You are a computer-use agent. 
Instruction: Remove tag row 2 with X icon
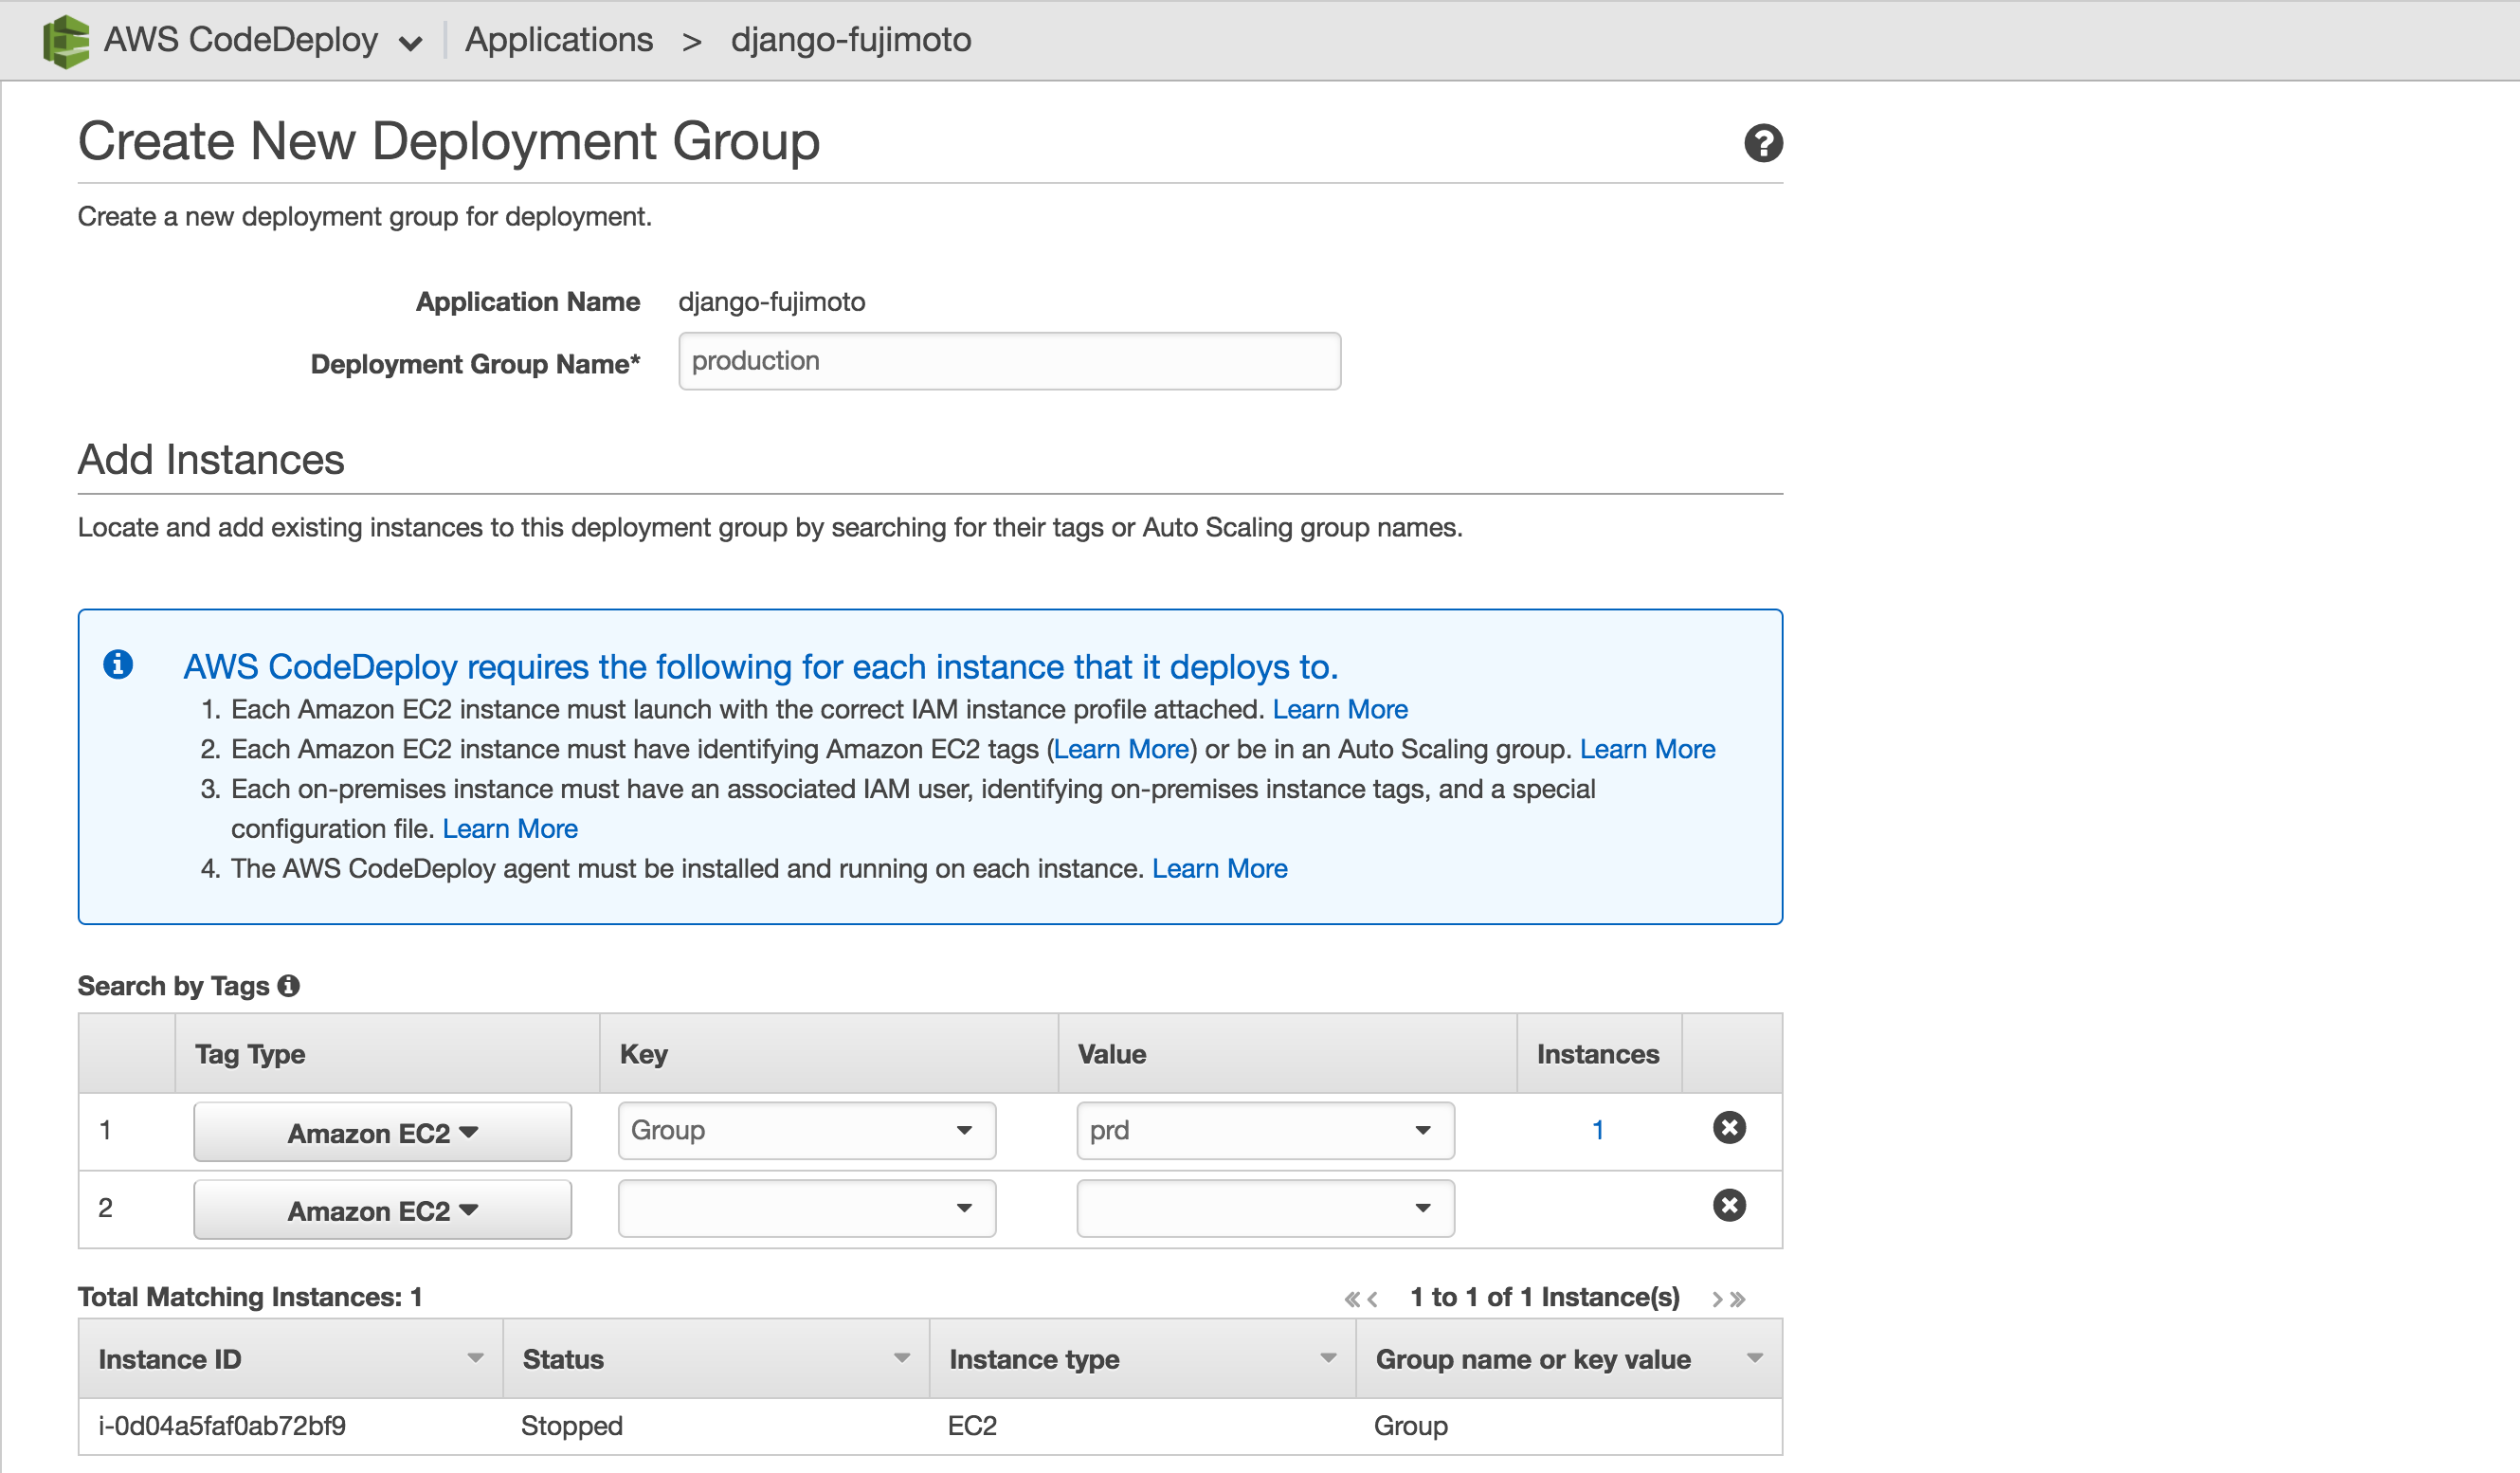click(1729, 1206)
